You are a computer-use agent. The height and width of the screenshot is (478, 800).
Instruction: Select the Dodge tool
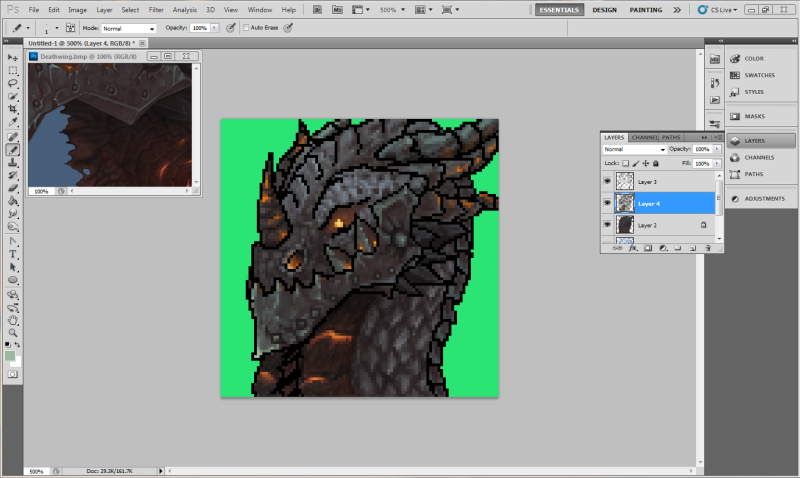pyautogui.click(x=13, y=227)
